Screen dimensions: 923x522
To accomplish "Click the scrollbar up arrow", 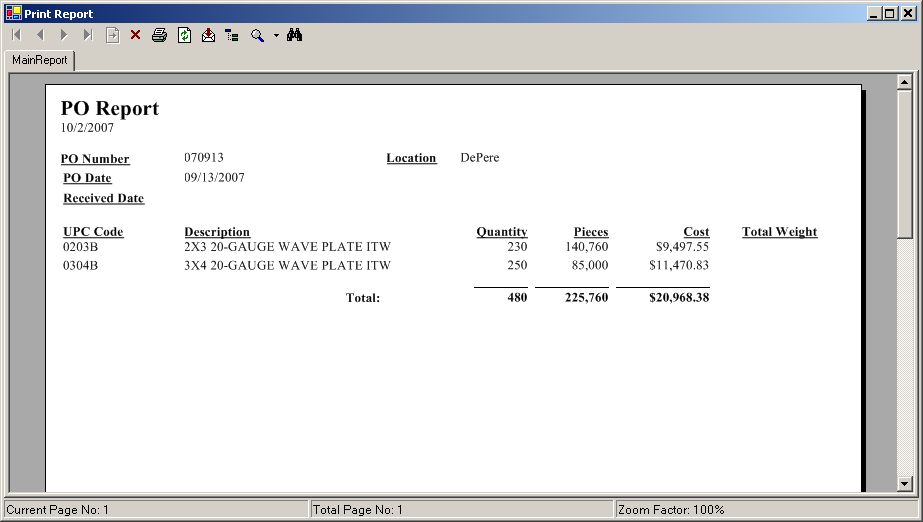I will click(x=905, y=83).
